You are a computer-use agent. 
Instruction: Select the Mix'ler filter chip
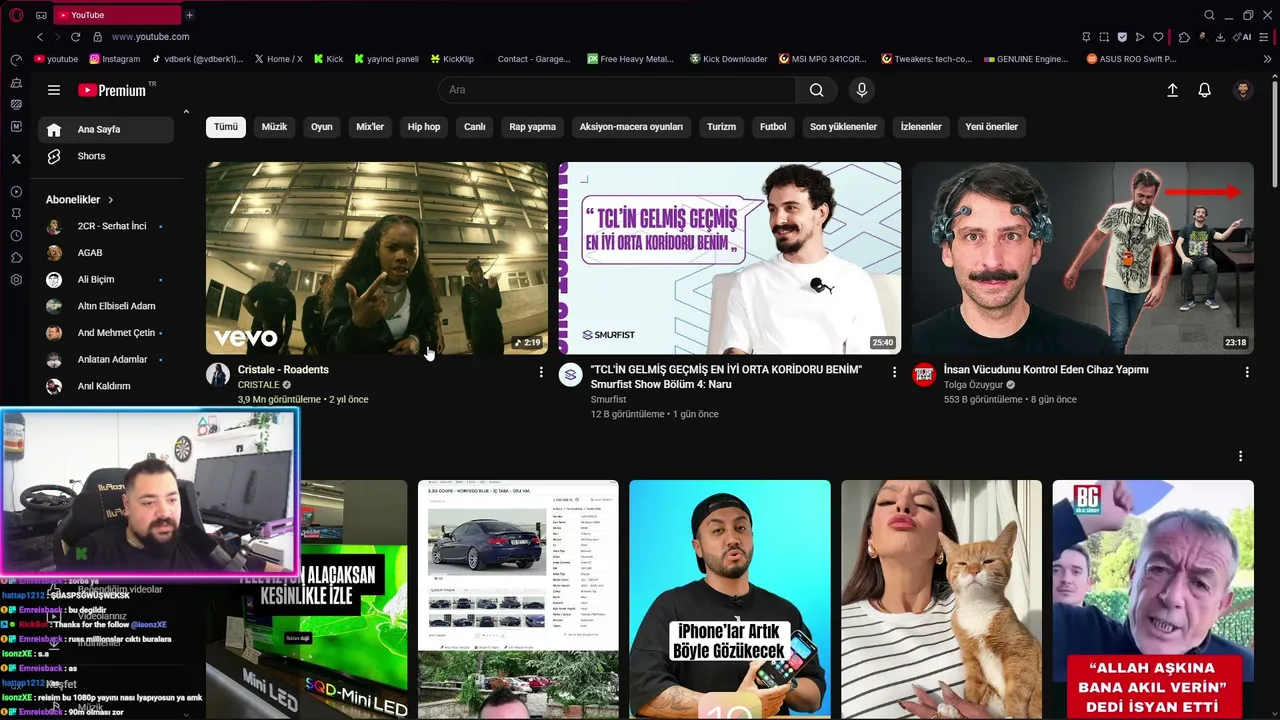tap(370, 127)
